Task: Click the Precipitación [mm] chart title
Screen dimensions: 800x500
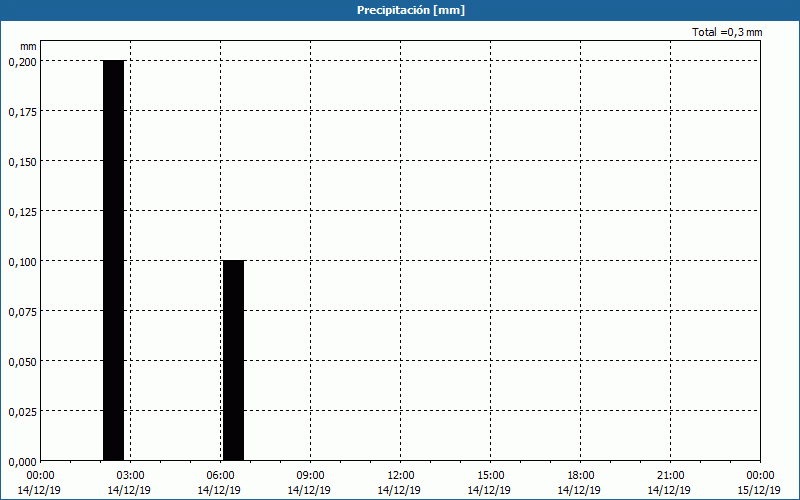Action: 411,10
